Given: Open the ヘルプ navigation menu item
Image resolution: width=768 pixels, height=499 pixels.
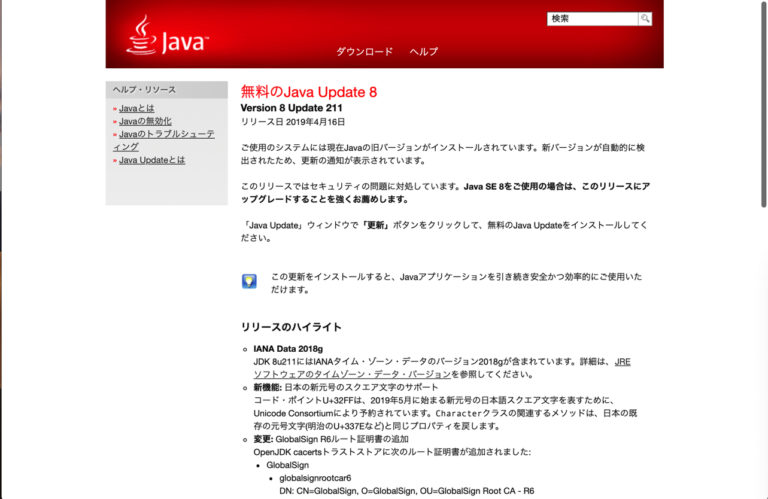Looking at the screenshot, I should (424, 51).
